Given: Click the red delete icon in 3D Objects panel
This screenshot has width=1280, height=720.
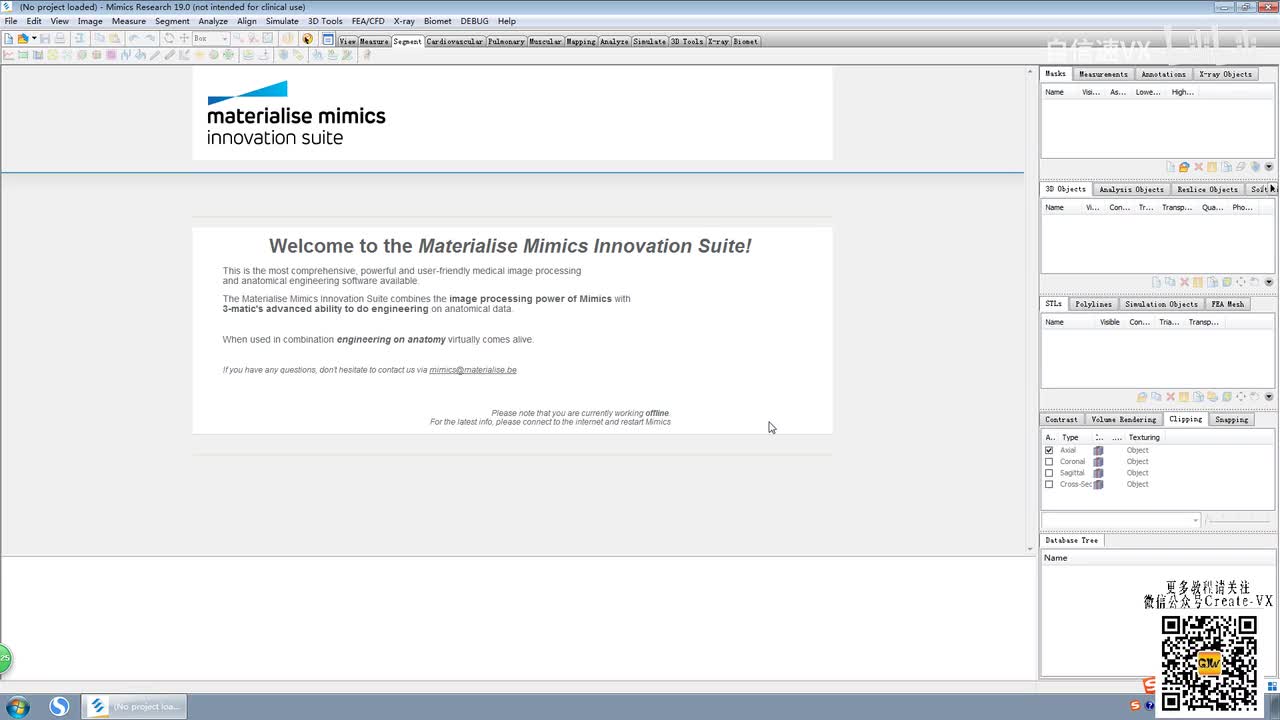Looking at the screenshot, I should (x=1185, y=283).
